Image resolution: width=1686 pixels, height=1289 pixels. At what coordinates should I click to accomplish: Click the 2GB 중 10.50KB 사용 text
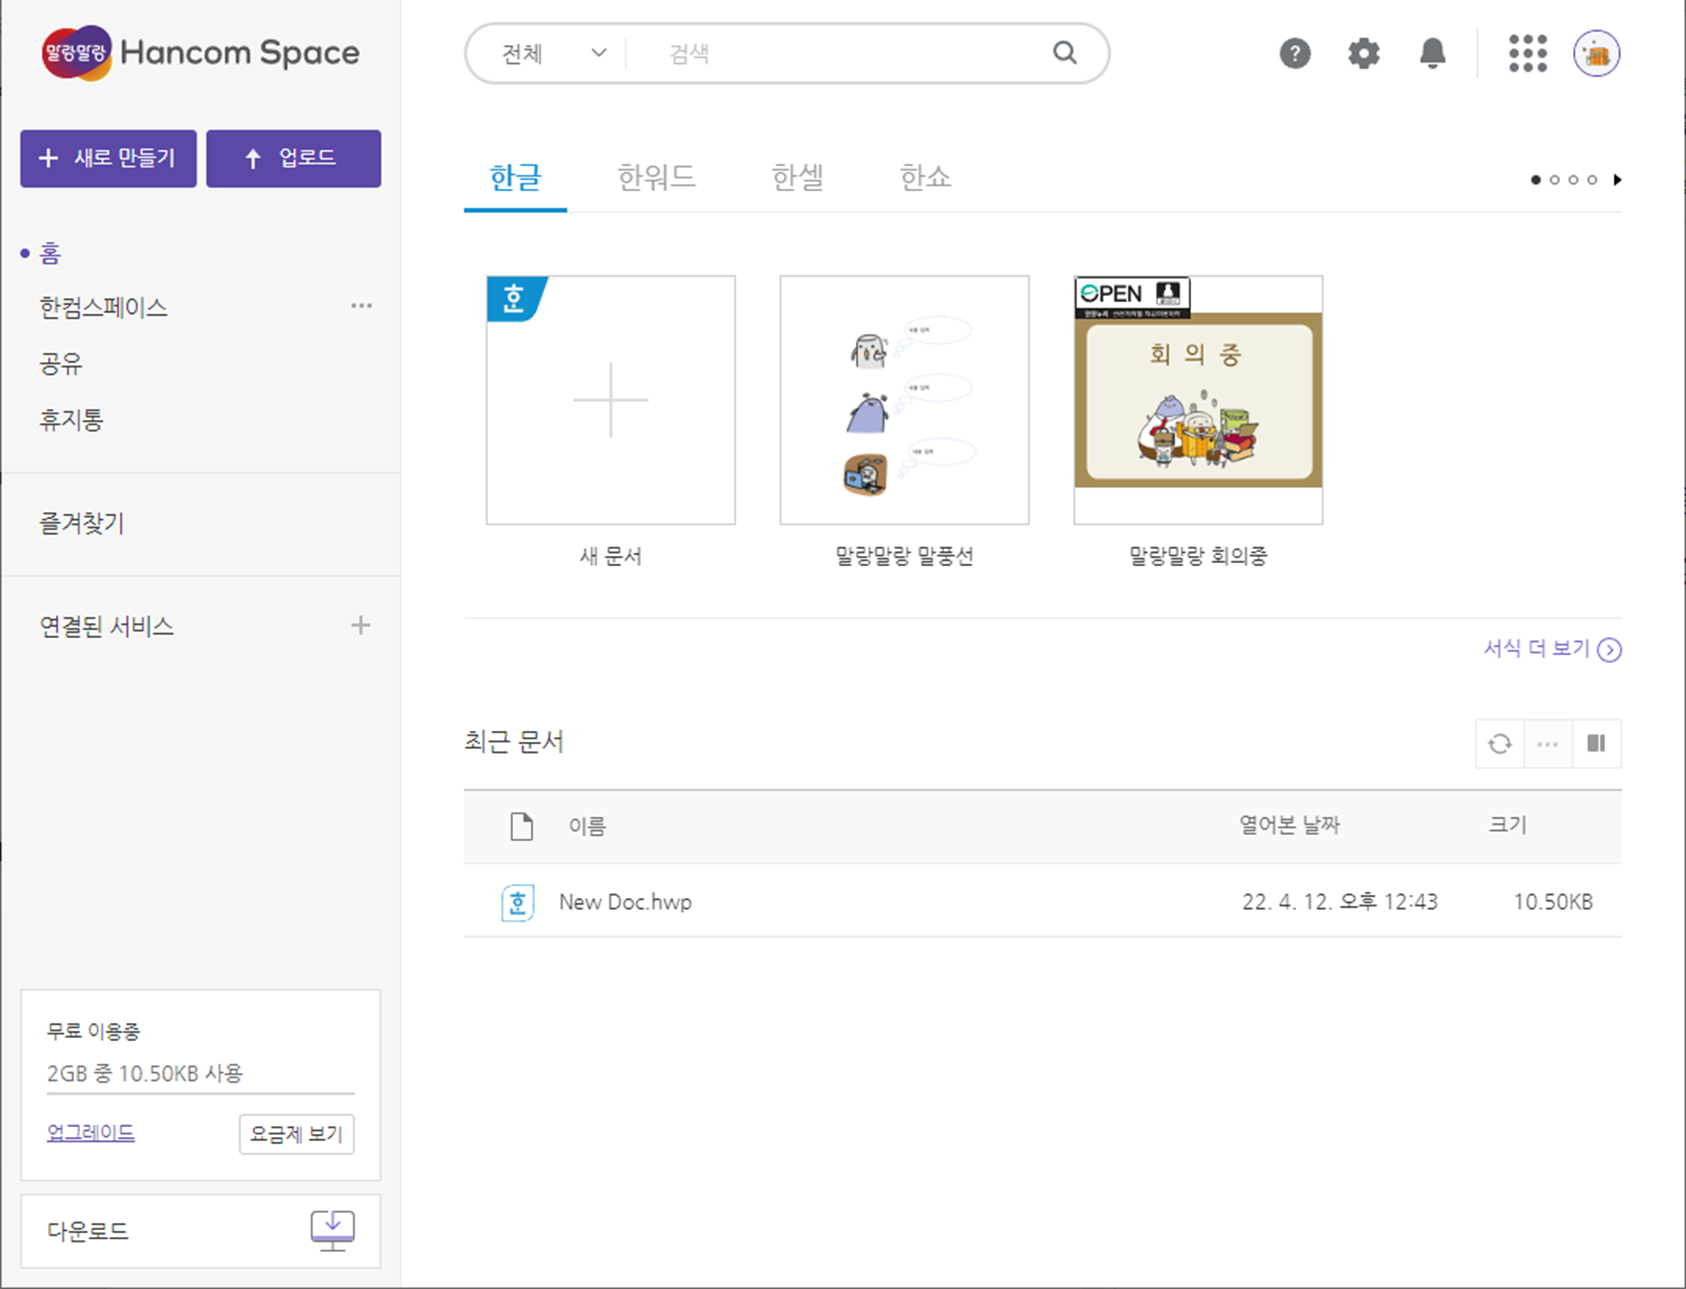tap(145, 1073)
